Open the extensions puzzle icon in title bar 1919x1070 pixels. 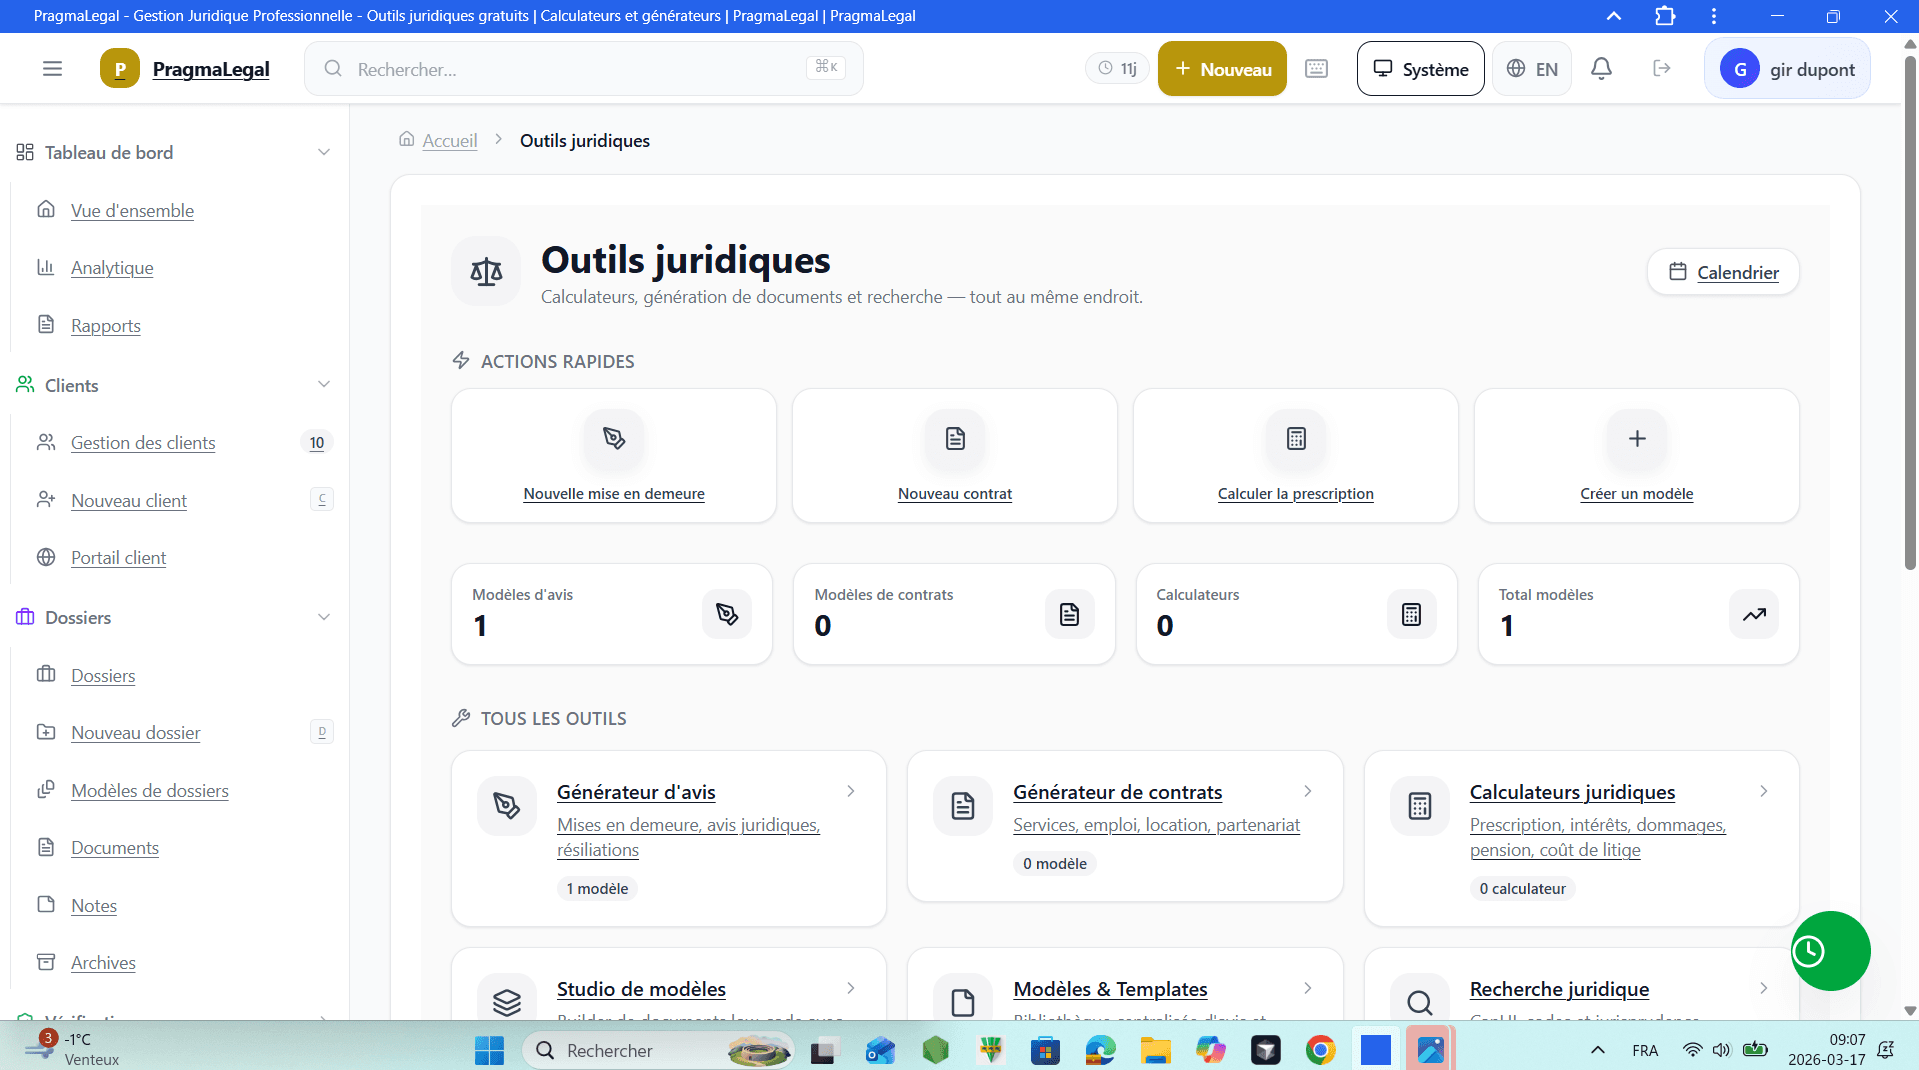(1664, 16)
